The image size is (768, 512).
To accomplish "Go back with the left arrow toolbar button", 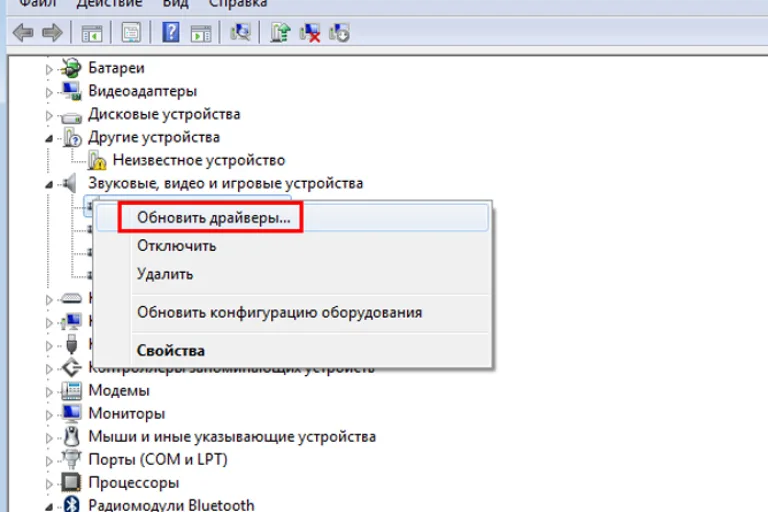I will tap(23, 33).
